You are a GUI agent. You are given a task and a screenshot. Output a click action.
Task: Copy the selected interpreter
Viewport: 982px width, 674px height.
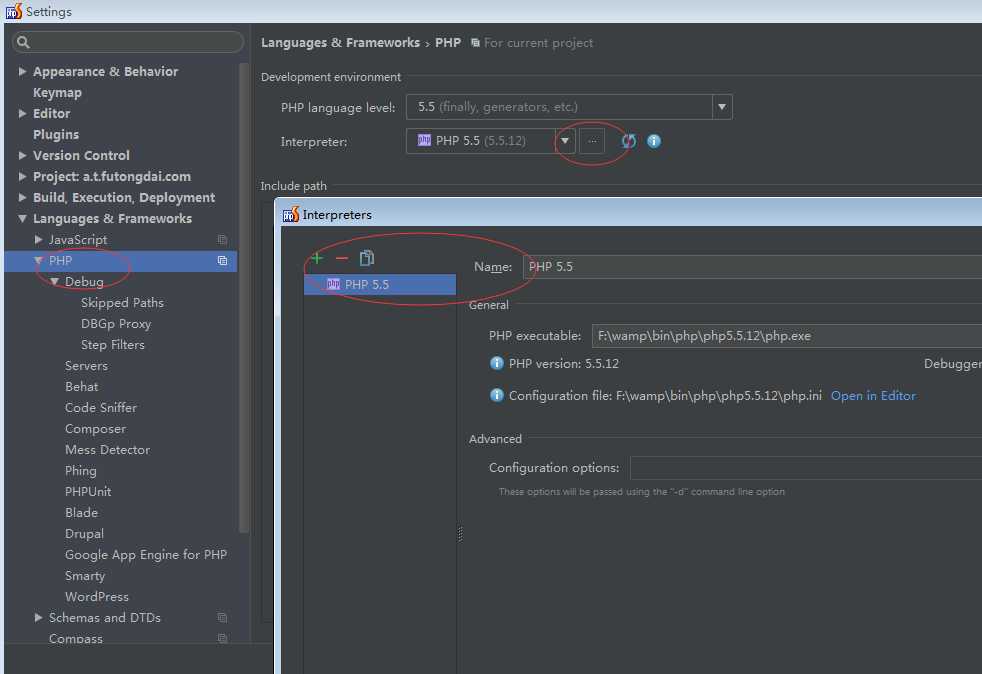click(367, 258)
